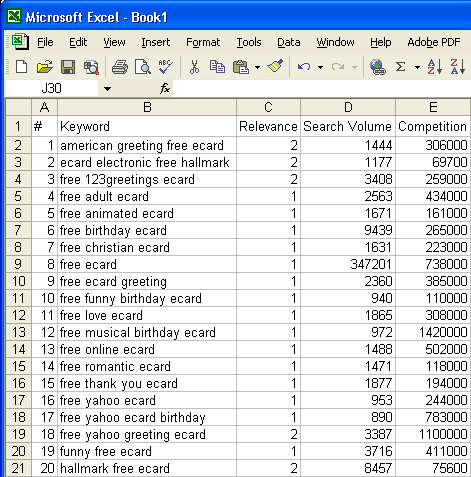Select cell 'ecard electronic free hallmark'
This screenshot has height=477, width=471.
(147, 162)
